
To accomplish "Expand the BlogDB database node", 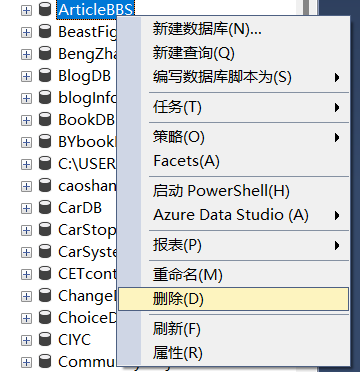I will (26, 77).
